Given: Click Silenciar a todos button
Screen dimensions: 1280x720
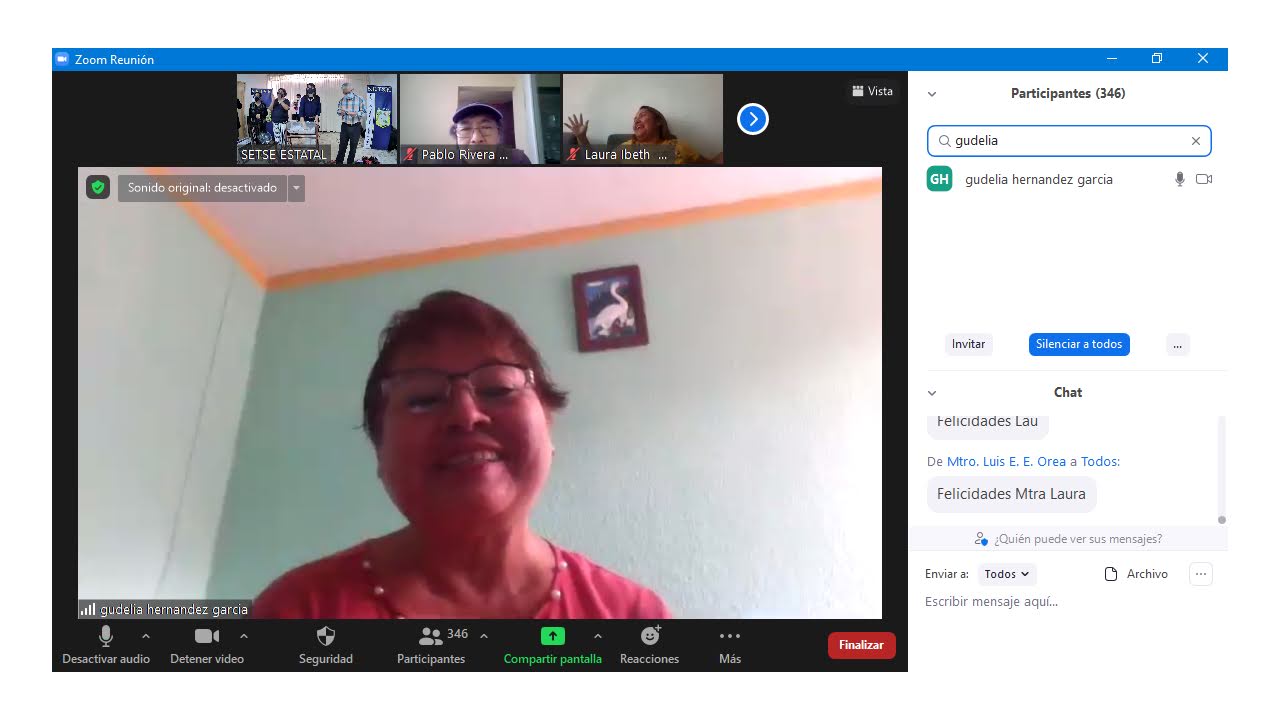Looking at the screenshot, I should click(x=1079, y=344).
